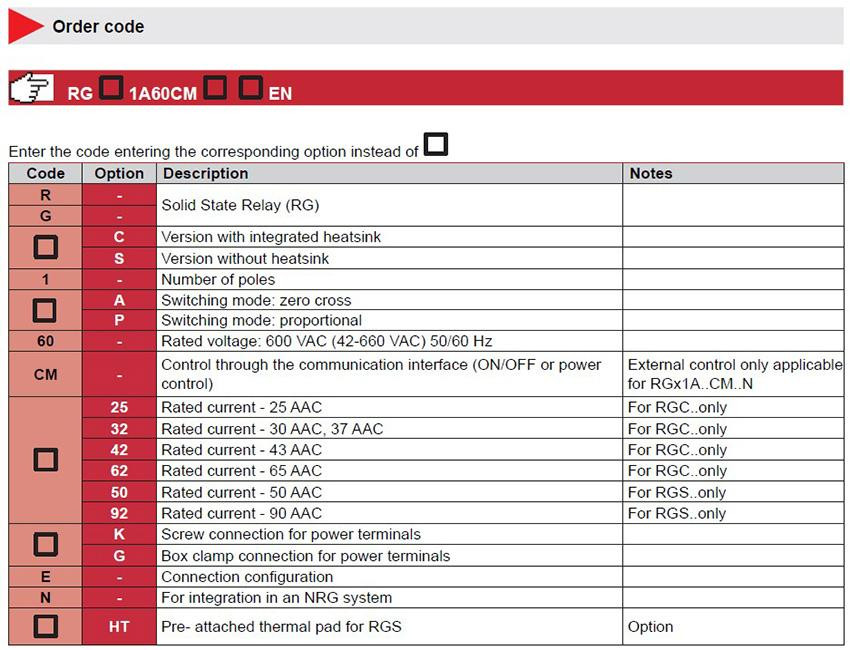Click the 'Order code' heading
The width and height of the screenshot is (850, 650).
(x=98, y=27)
